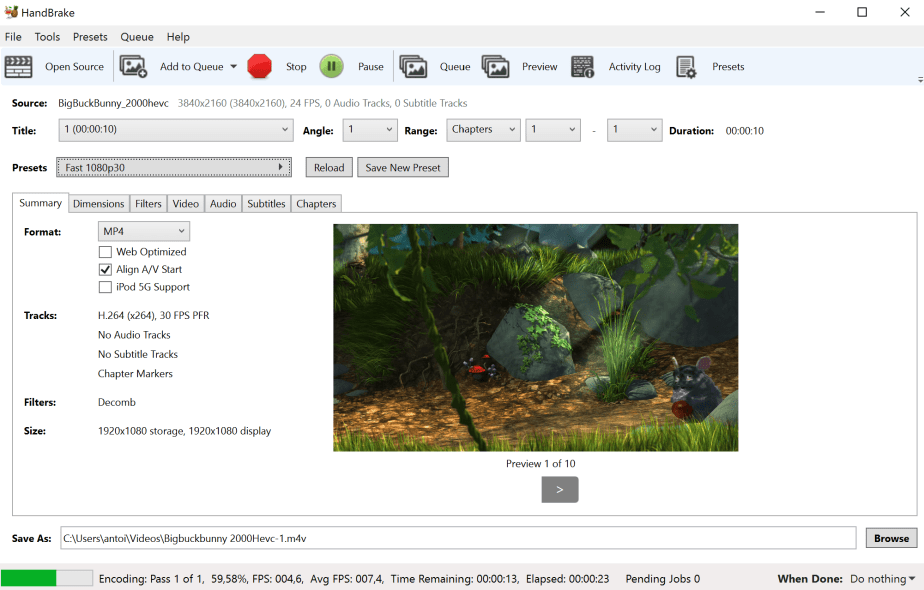This screenshot has width=924, height=590.
Task: Click the Save As file path field
Action: 458,538
